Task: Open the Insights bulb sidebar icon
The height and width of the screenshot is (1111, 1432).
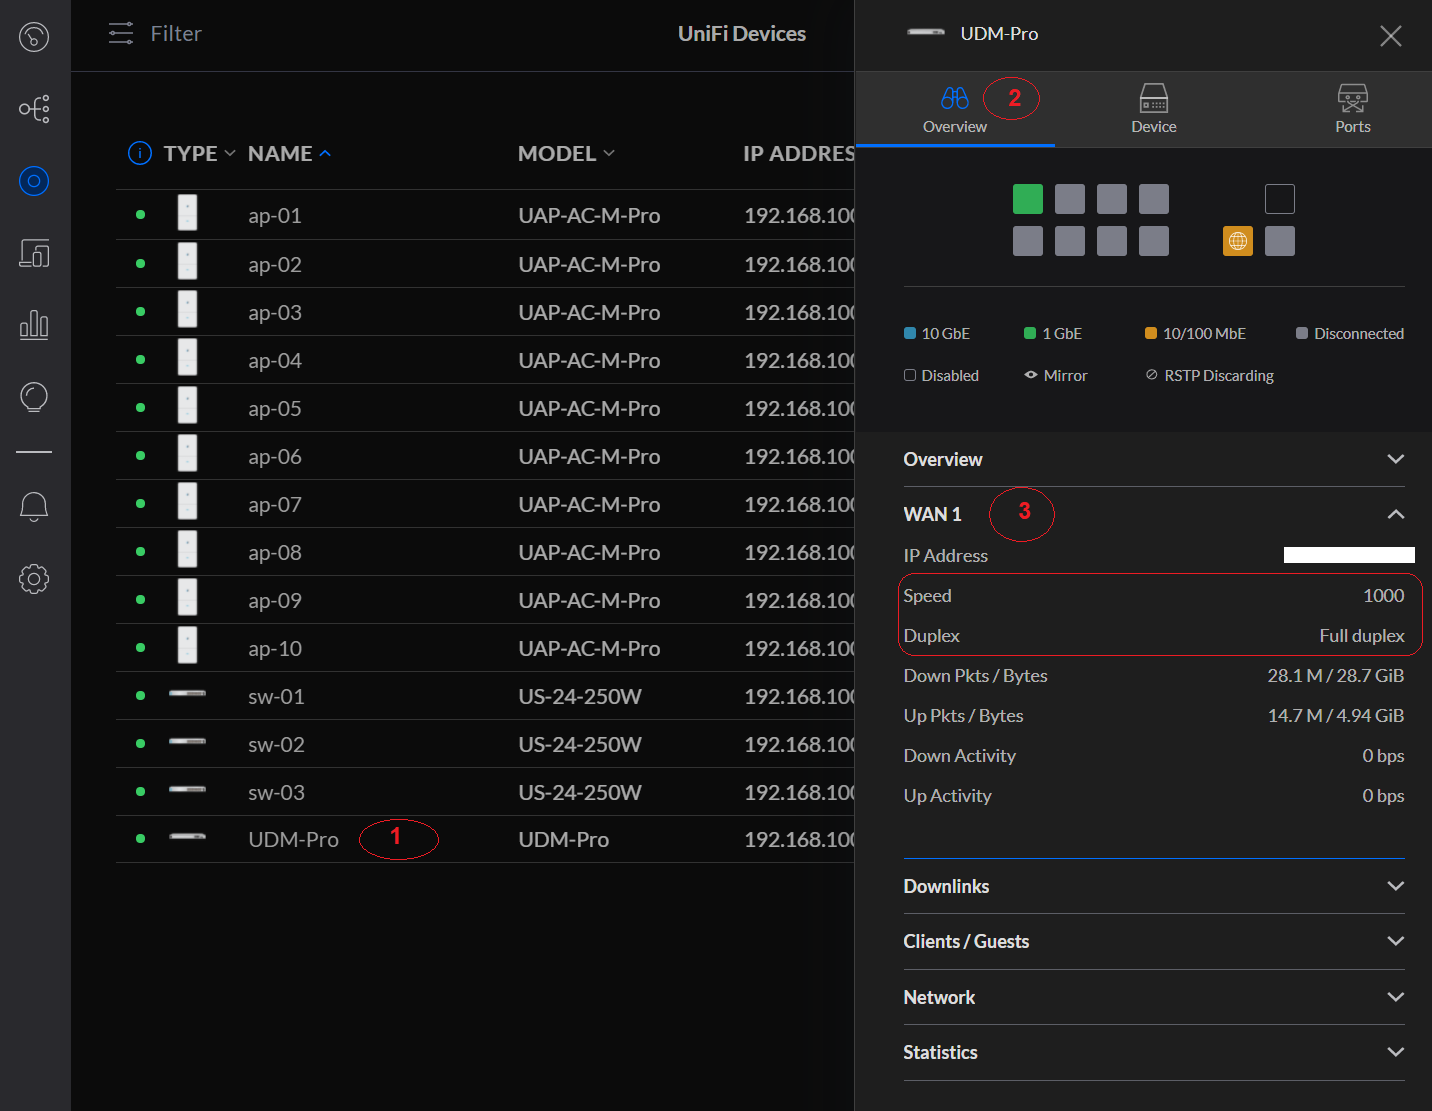Action: tap(34, 397)
